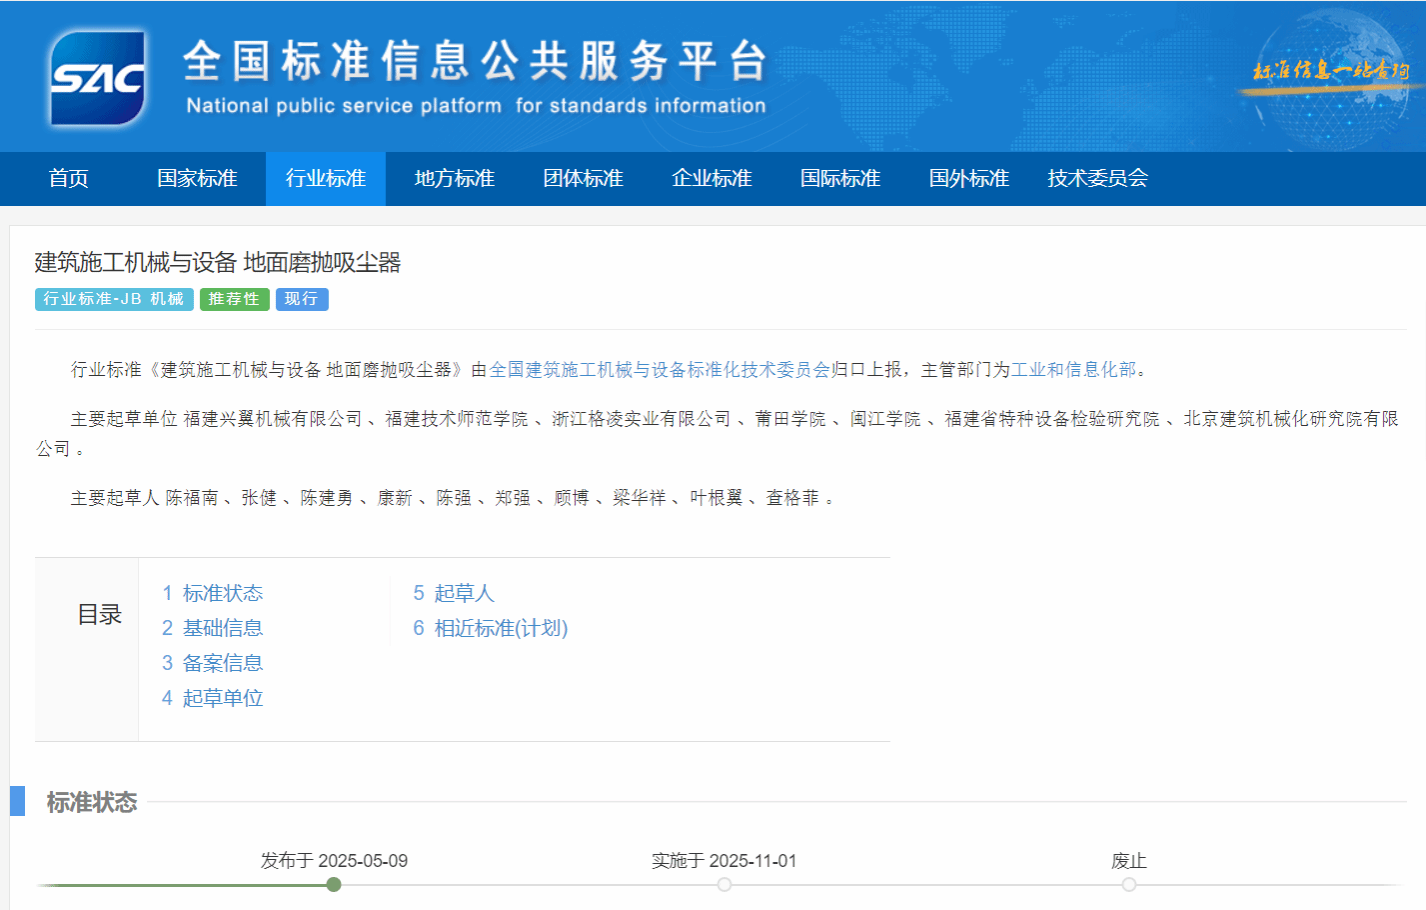
Task: Click the 全国建筑施工机械与设备标准化技术委员会 link
Action: [659, 370]
